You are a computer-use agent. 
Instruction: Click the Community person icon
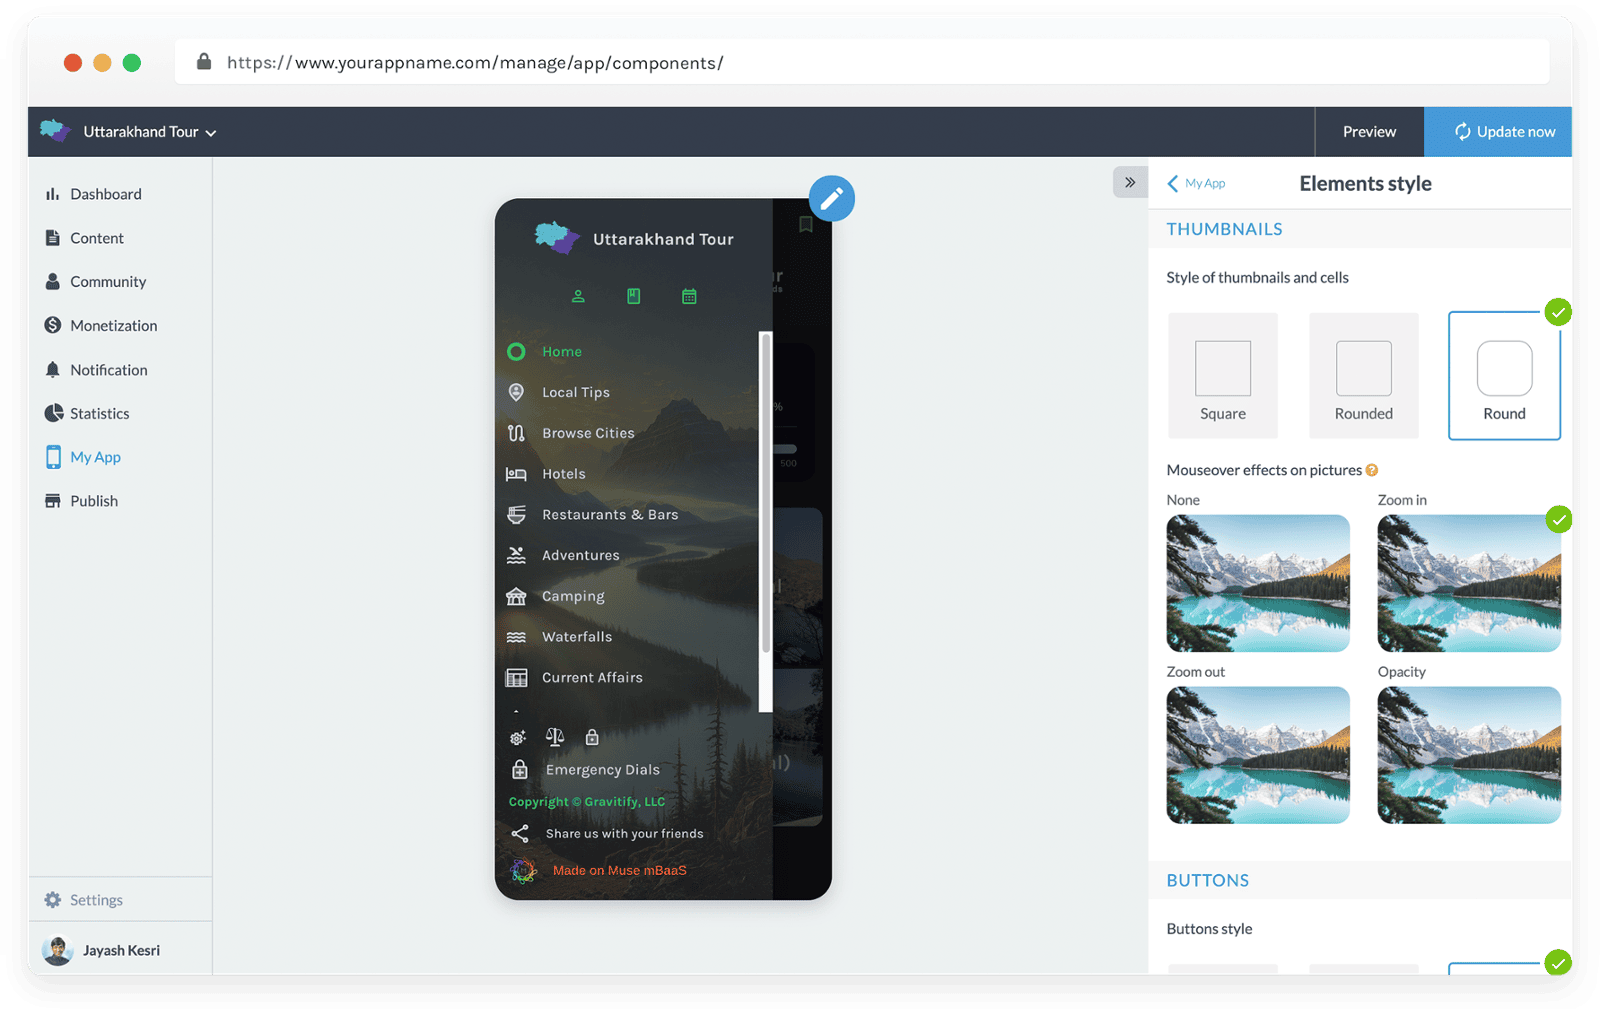[52, 281]
